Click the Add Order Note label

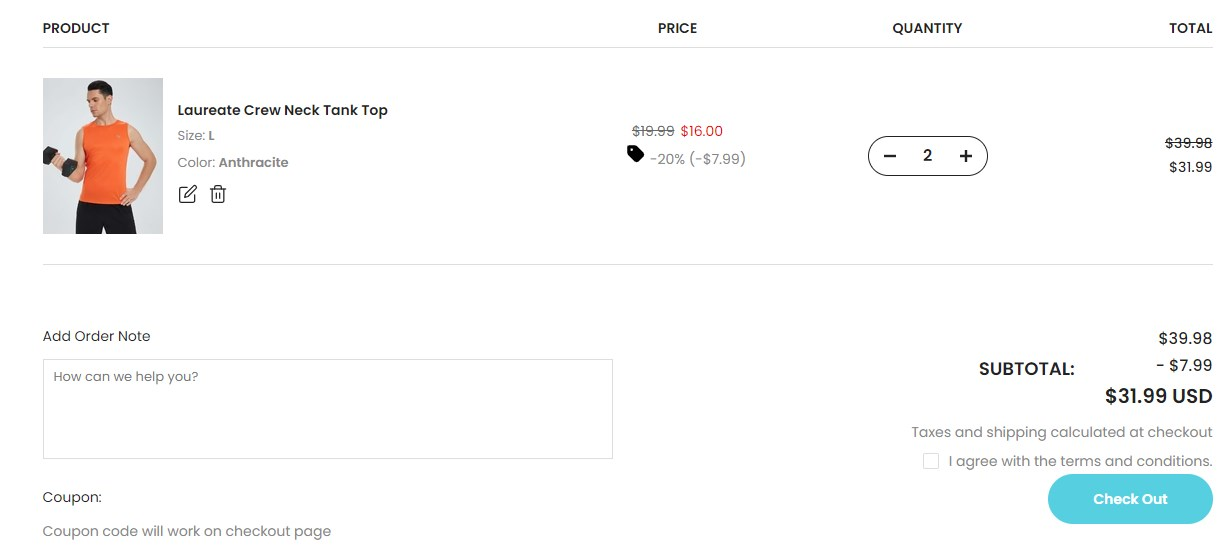[x=97, y=336]
